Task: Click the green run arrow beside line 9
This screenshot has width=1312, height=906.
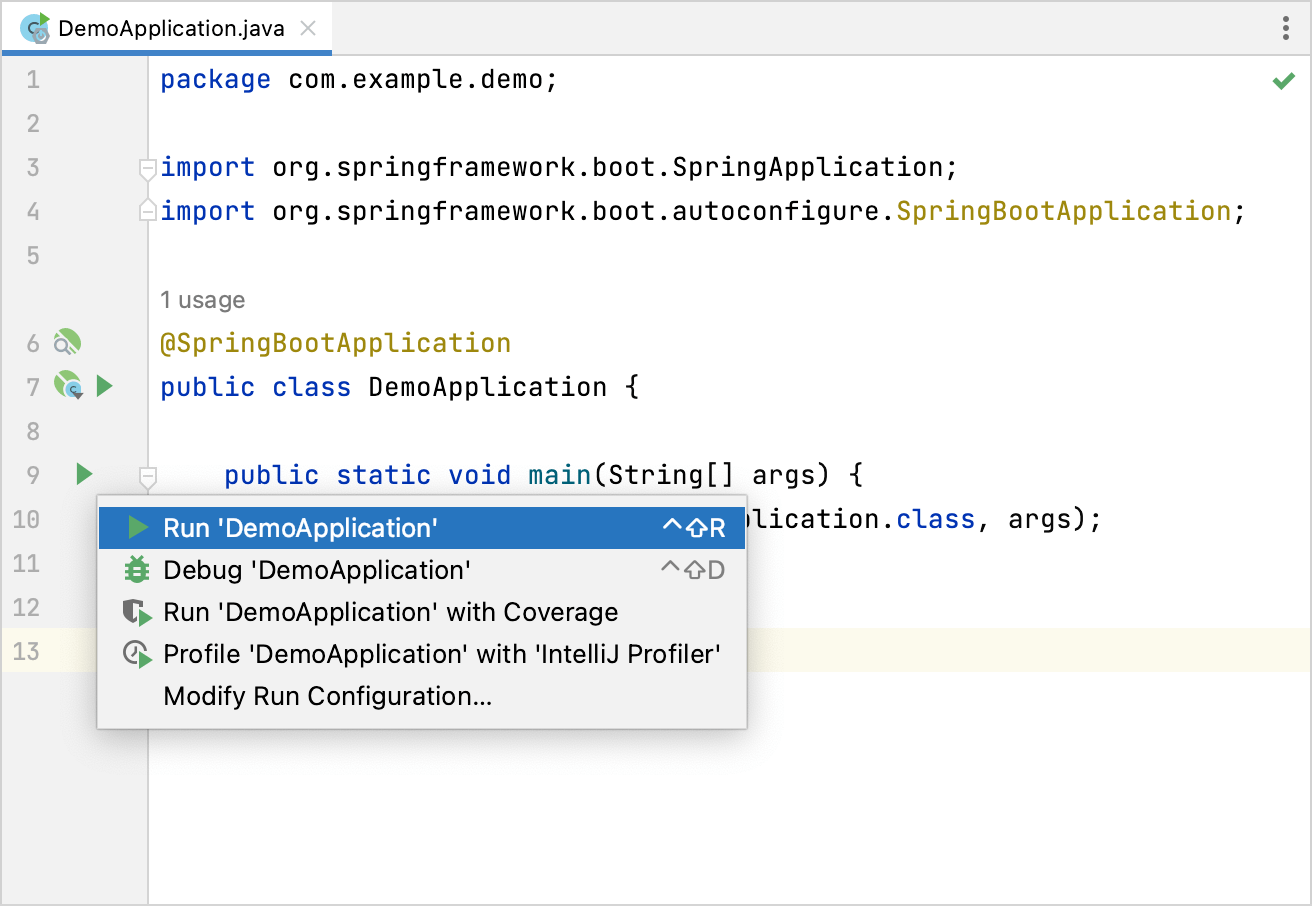Action: click(83, 474)
